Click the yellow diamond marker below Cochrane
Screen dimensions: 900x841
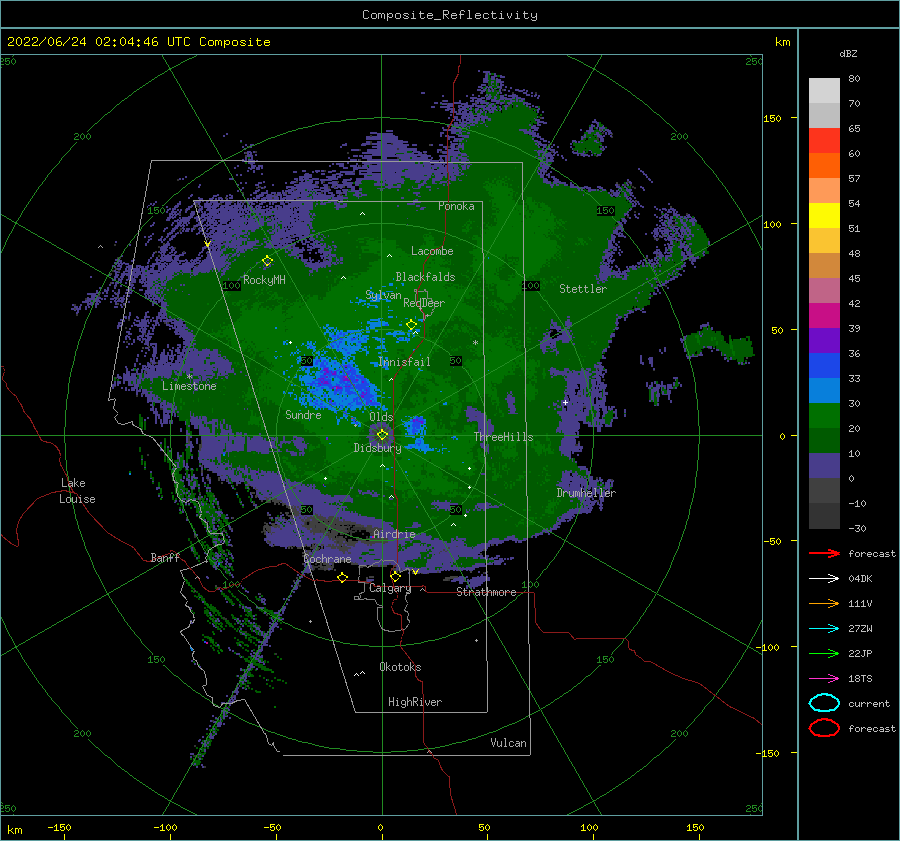click(x=342, y=577)
